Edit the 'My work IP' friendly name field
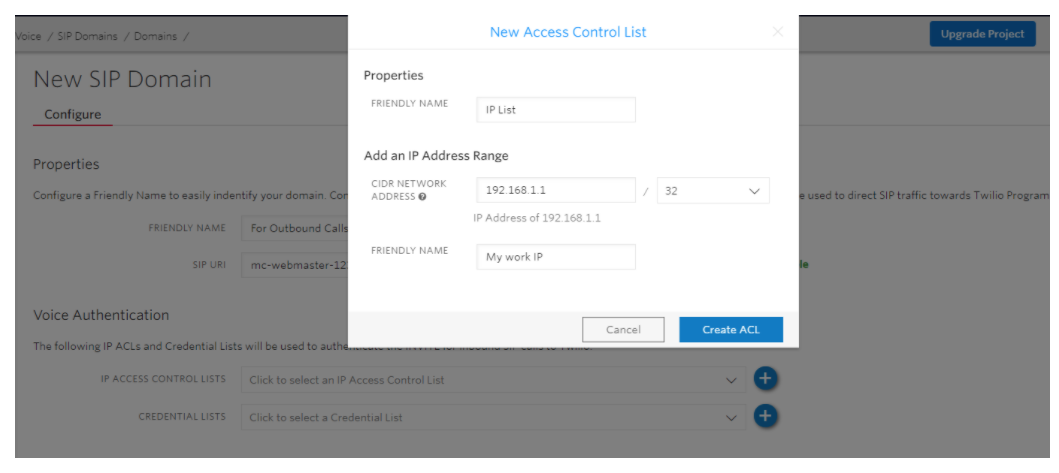 [556, 257]
